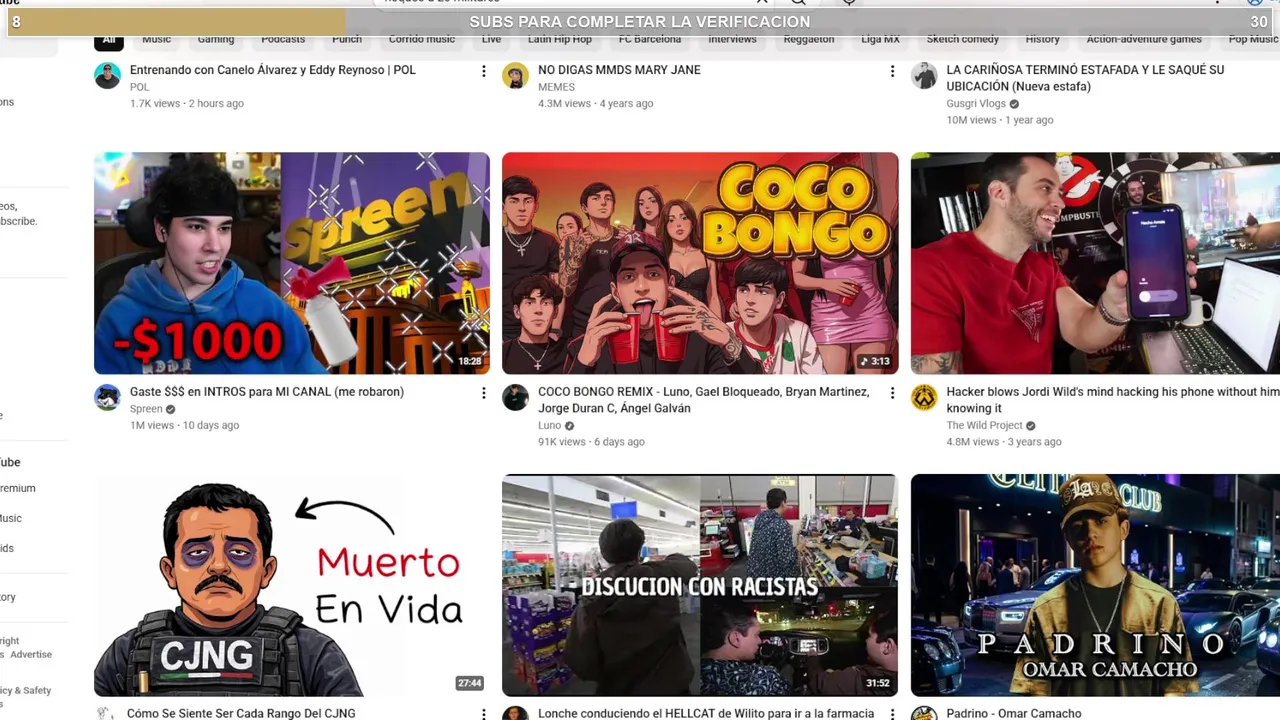1280x720 pixels.
Task: Open the PADRINO Omar Camacho thumbnail
Action: [1095, 585]
